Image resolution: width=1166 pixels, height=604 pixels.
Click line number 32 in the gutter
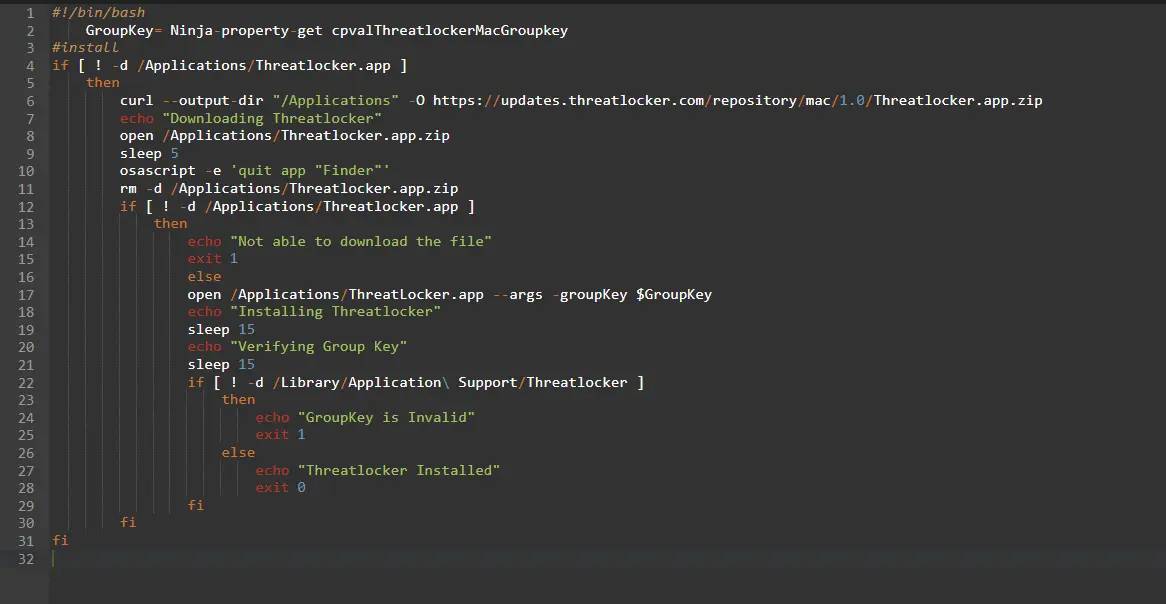pyautogui.click(x=26, y=559)
